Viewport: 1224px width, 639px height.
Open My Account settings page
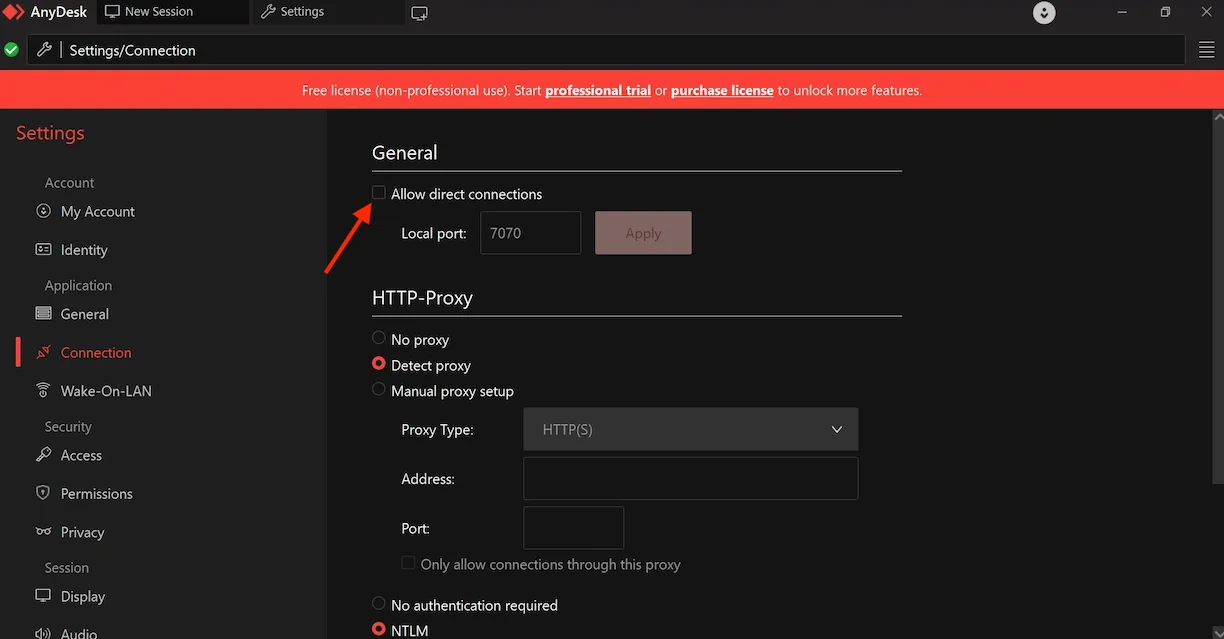coord(97,211)
